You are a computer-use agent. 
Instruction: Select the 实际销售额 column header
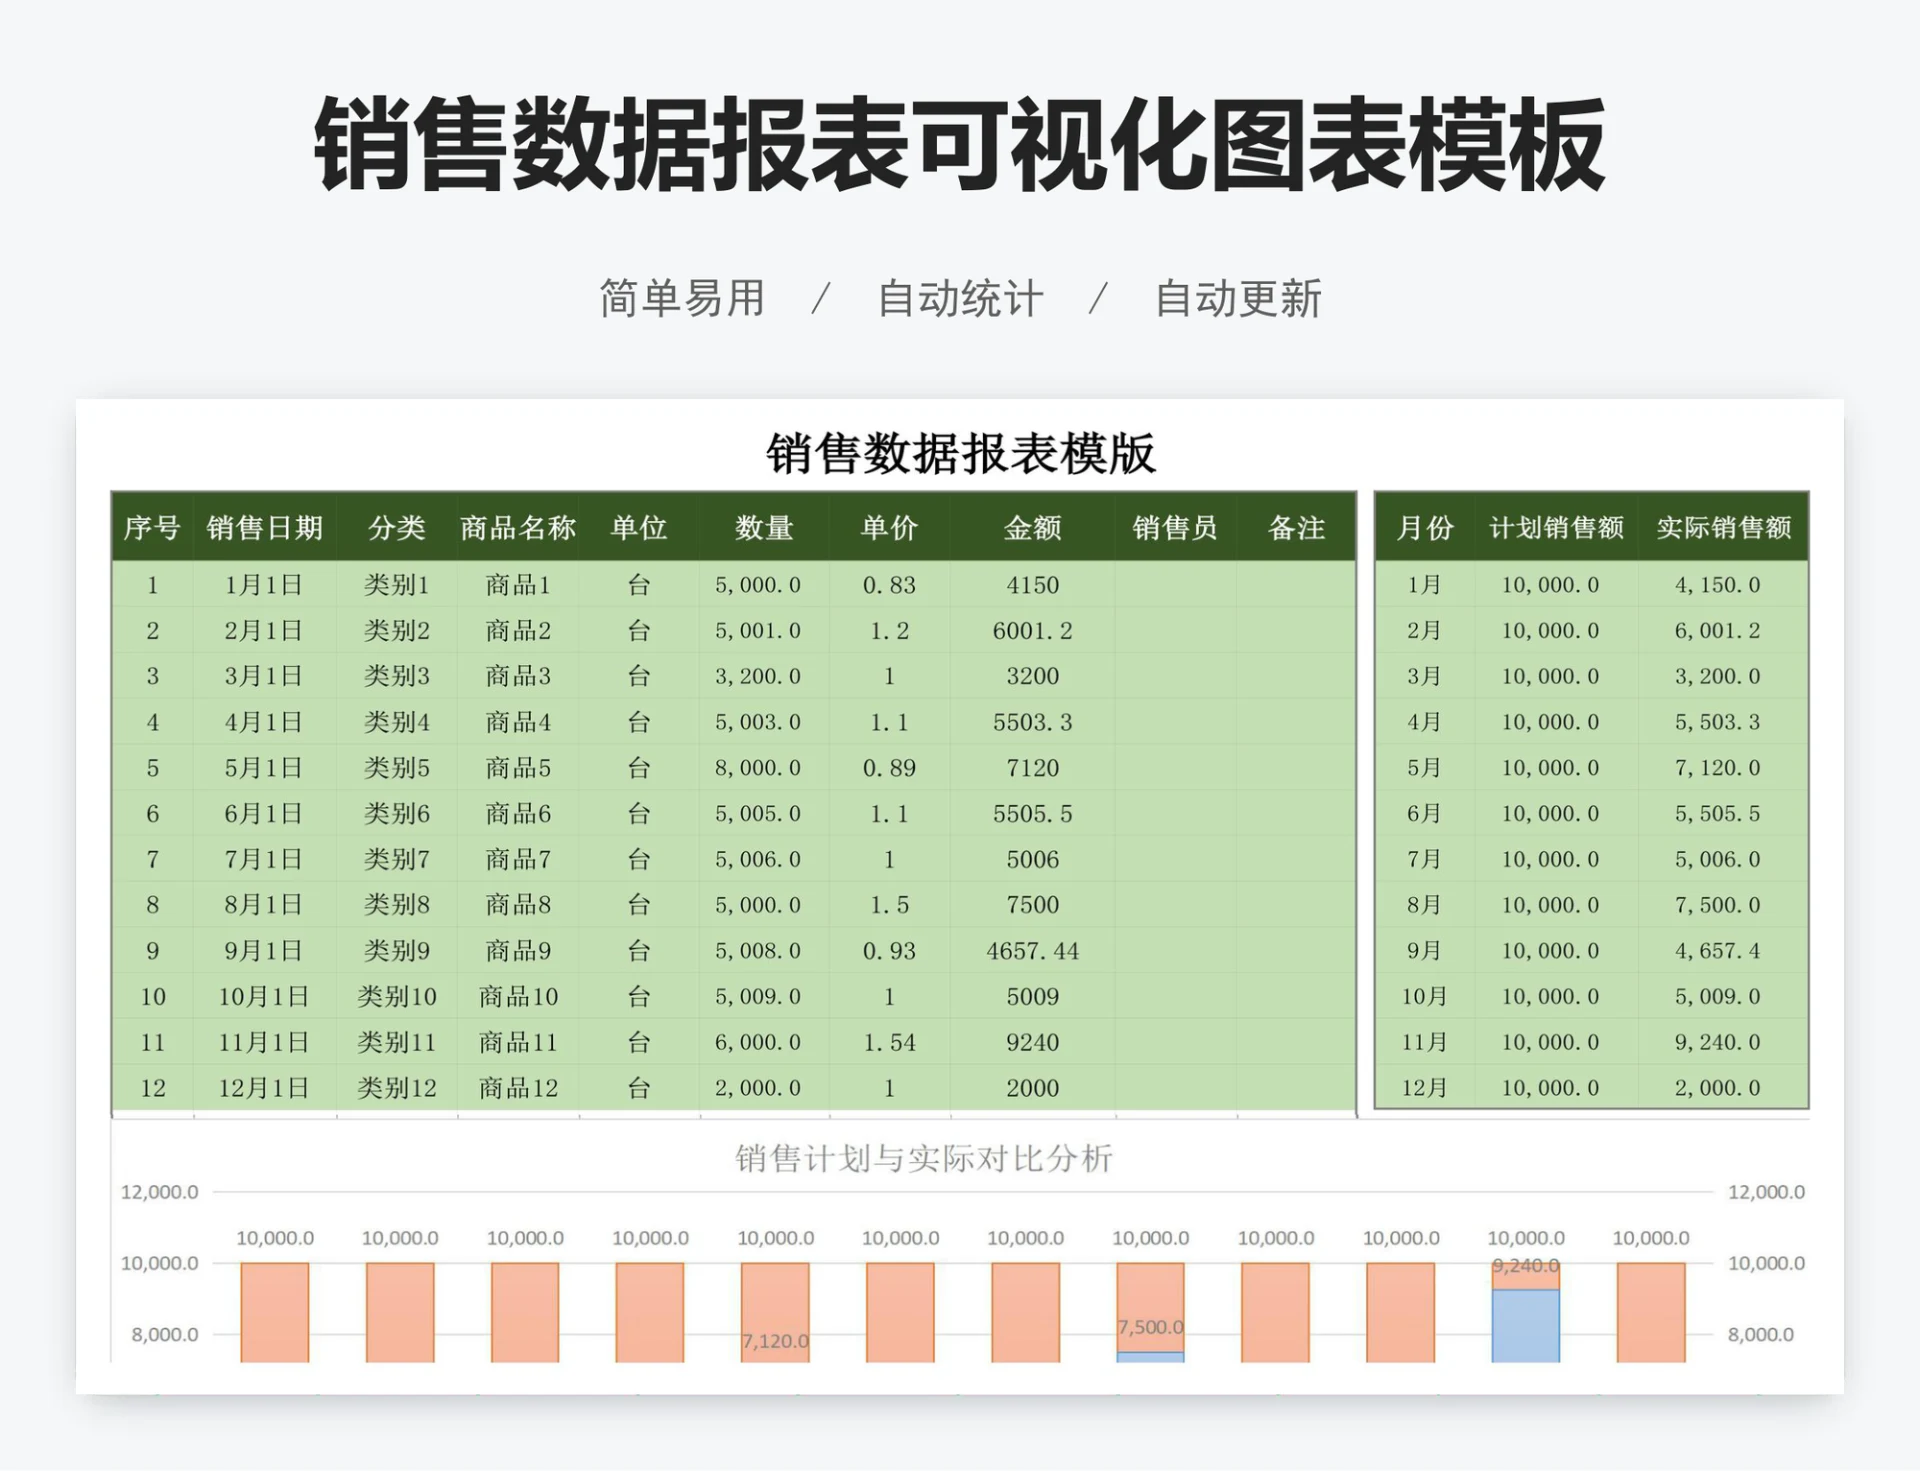(x=1723, y=529)
